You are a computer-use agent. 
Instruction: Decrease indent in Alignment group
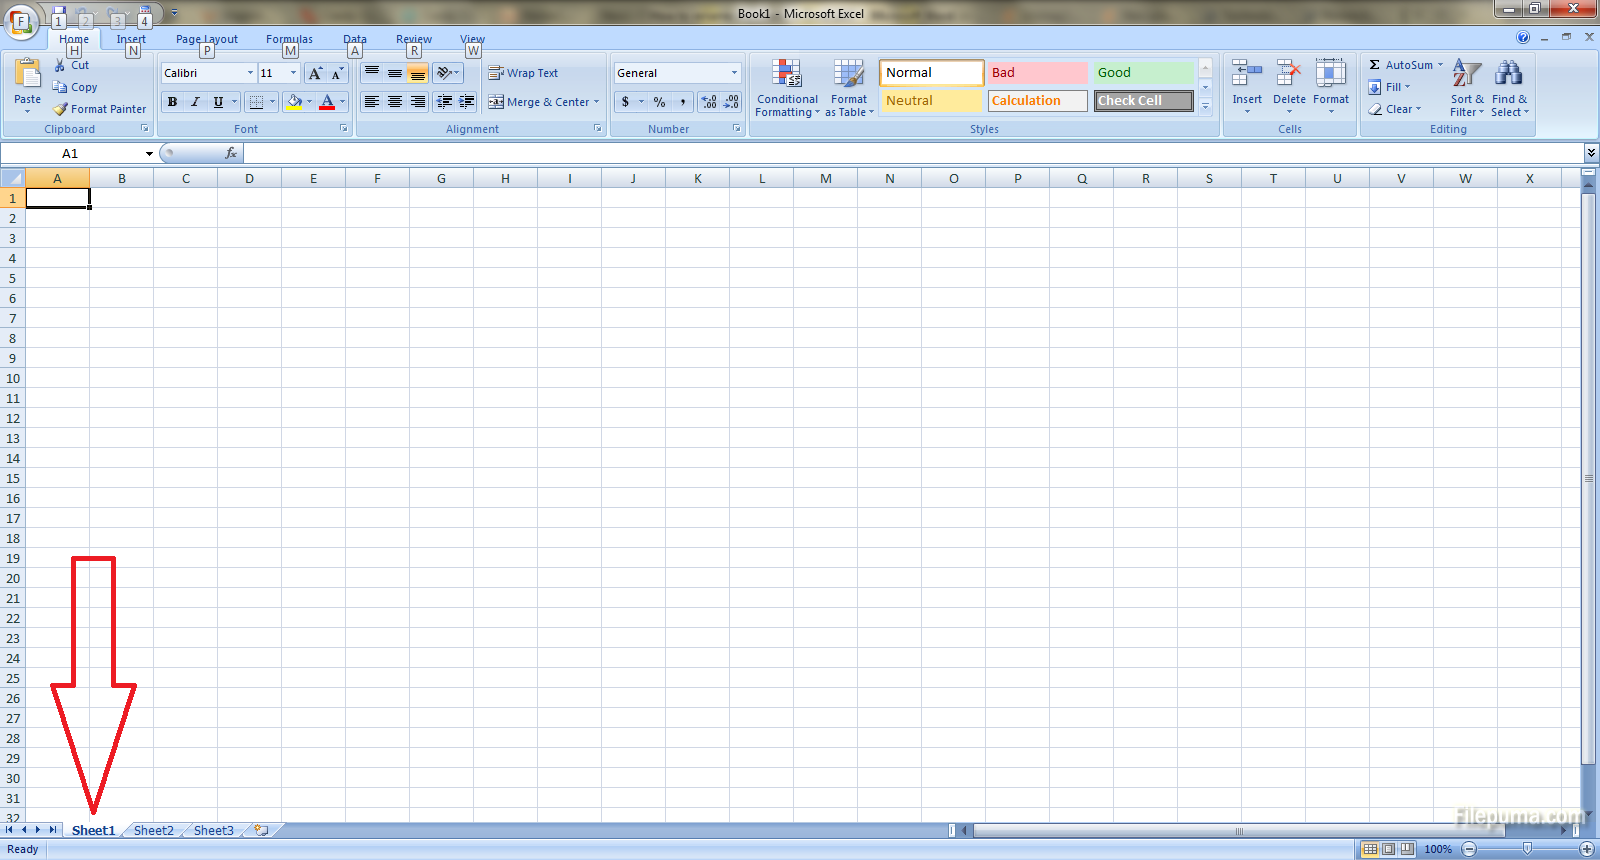[x=444, y=102]
